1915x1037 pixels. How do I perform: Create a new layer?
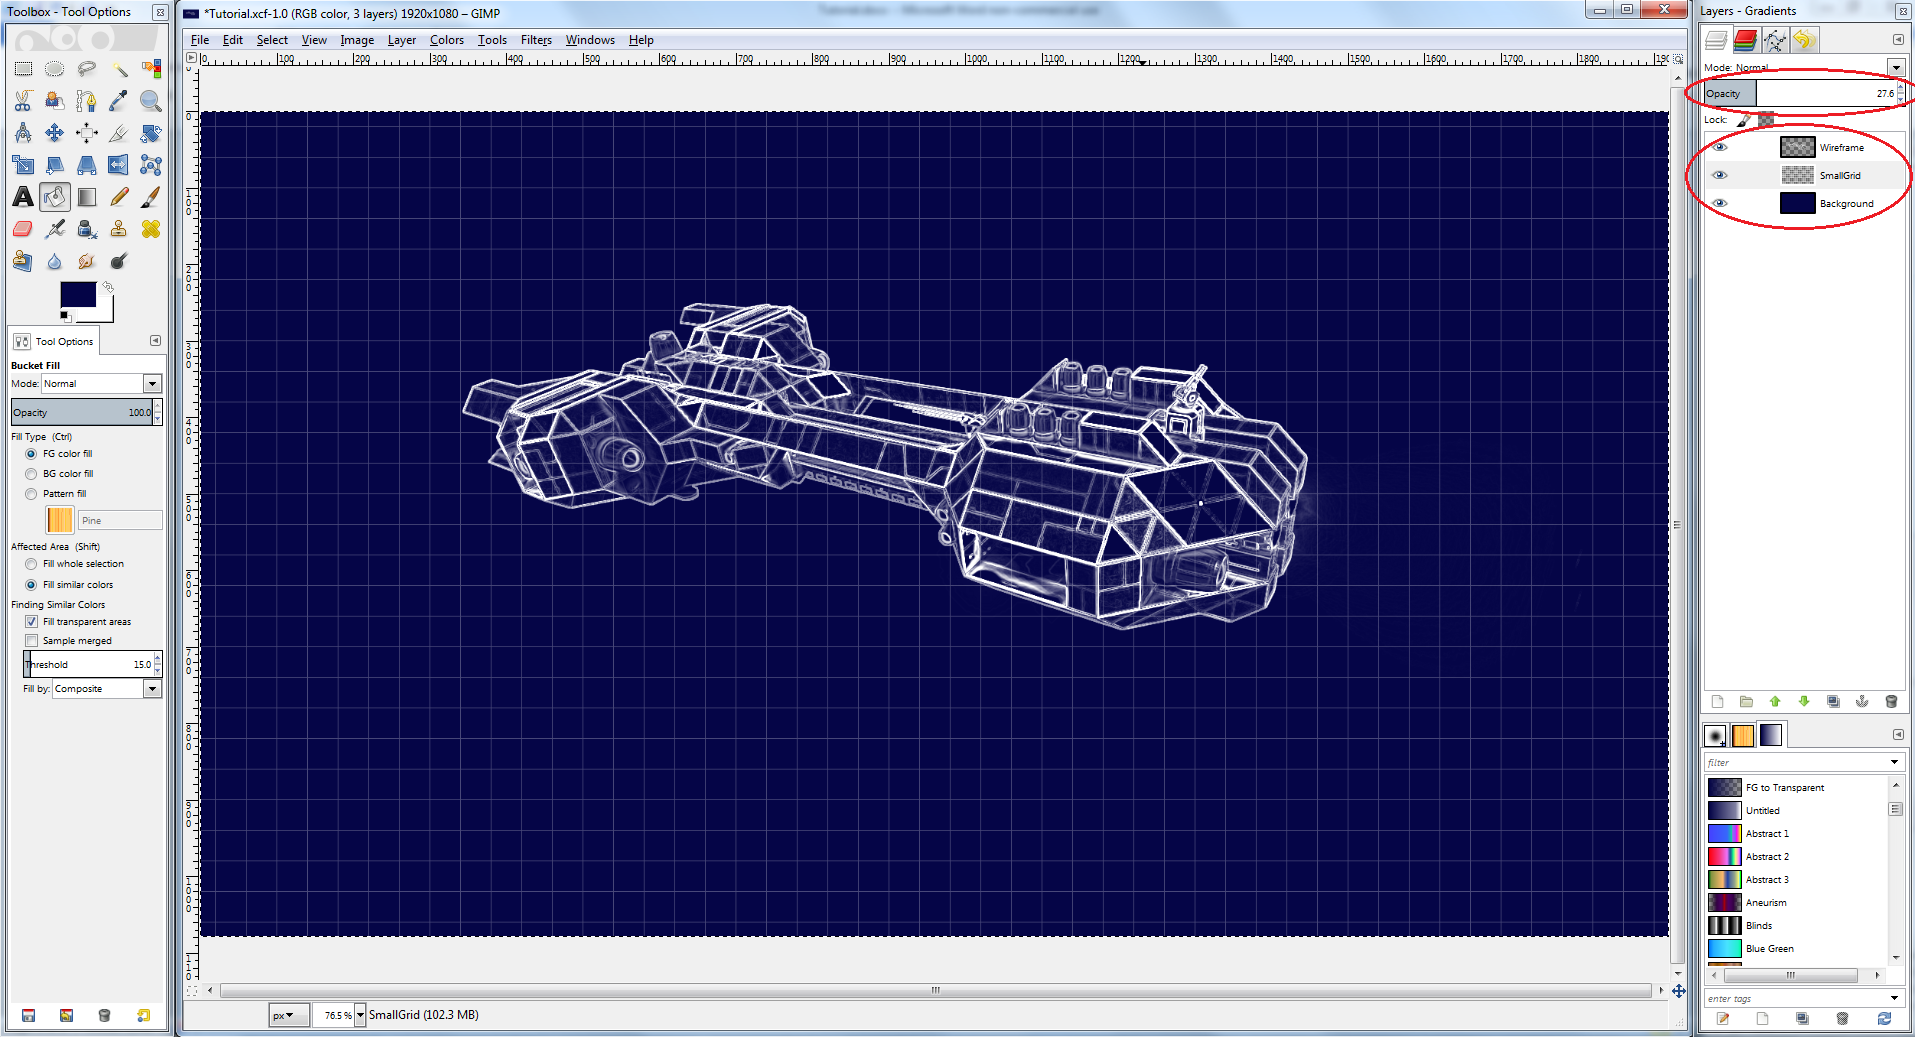(x=1717, y=702)
